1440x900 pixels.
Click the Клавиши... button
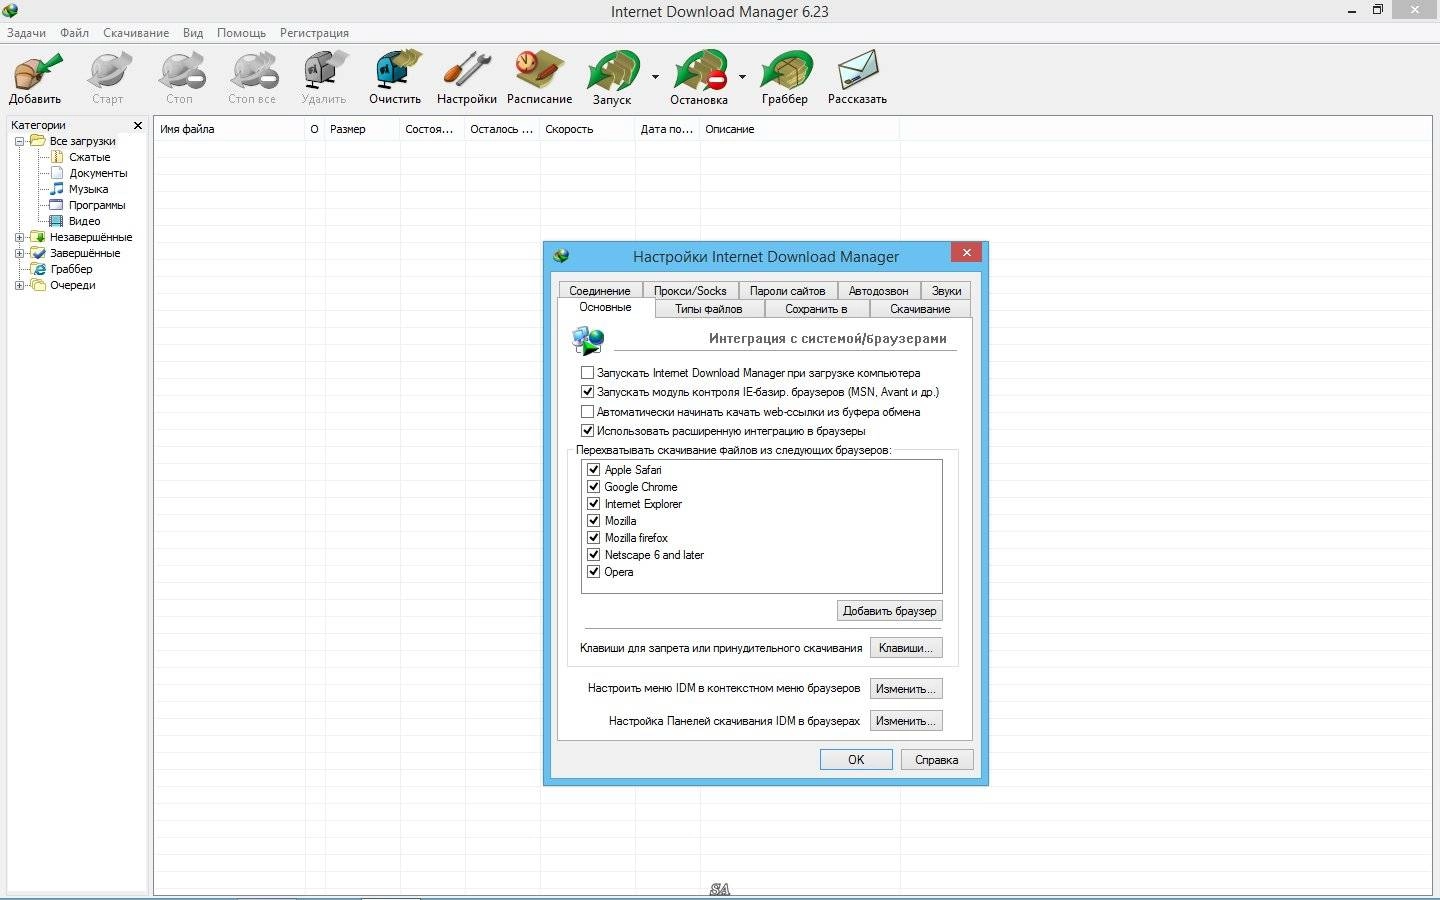pyautogui.click(x=906, y=648)
